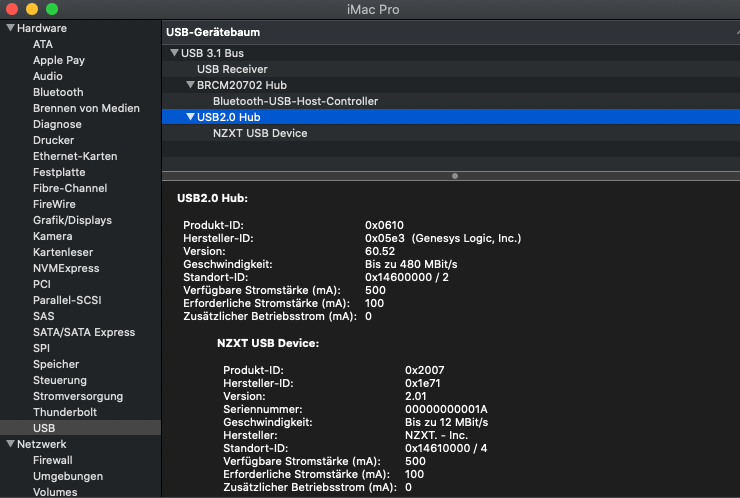Select USB Receiver in device tree
Screen dimensions: 740x498
tap(232, 69)
